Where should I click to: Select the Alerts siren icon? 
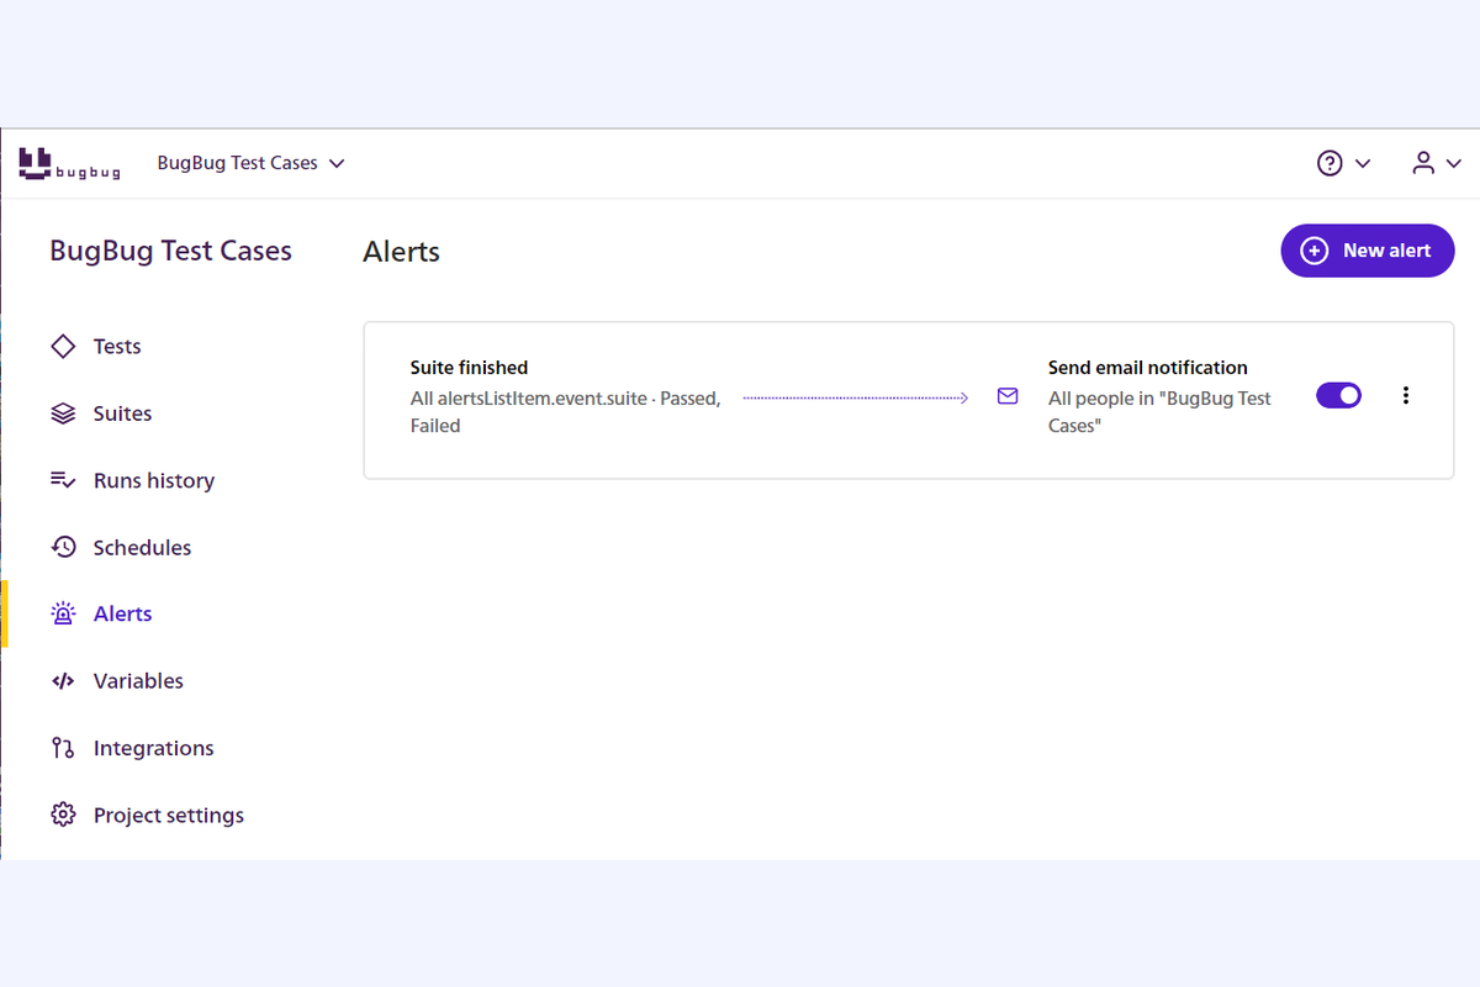tap(63, 613)
